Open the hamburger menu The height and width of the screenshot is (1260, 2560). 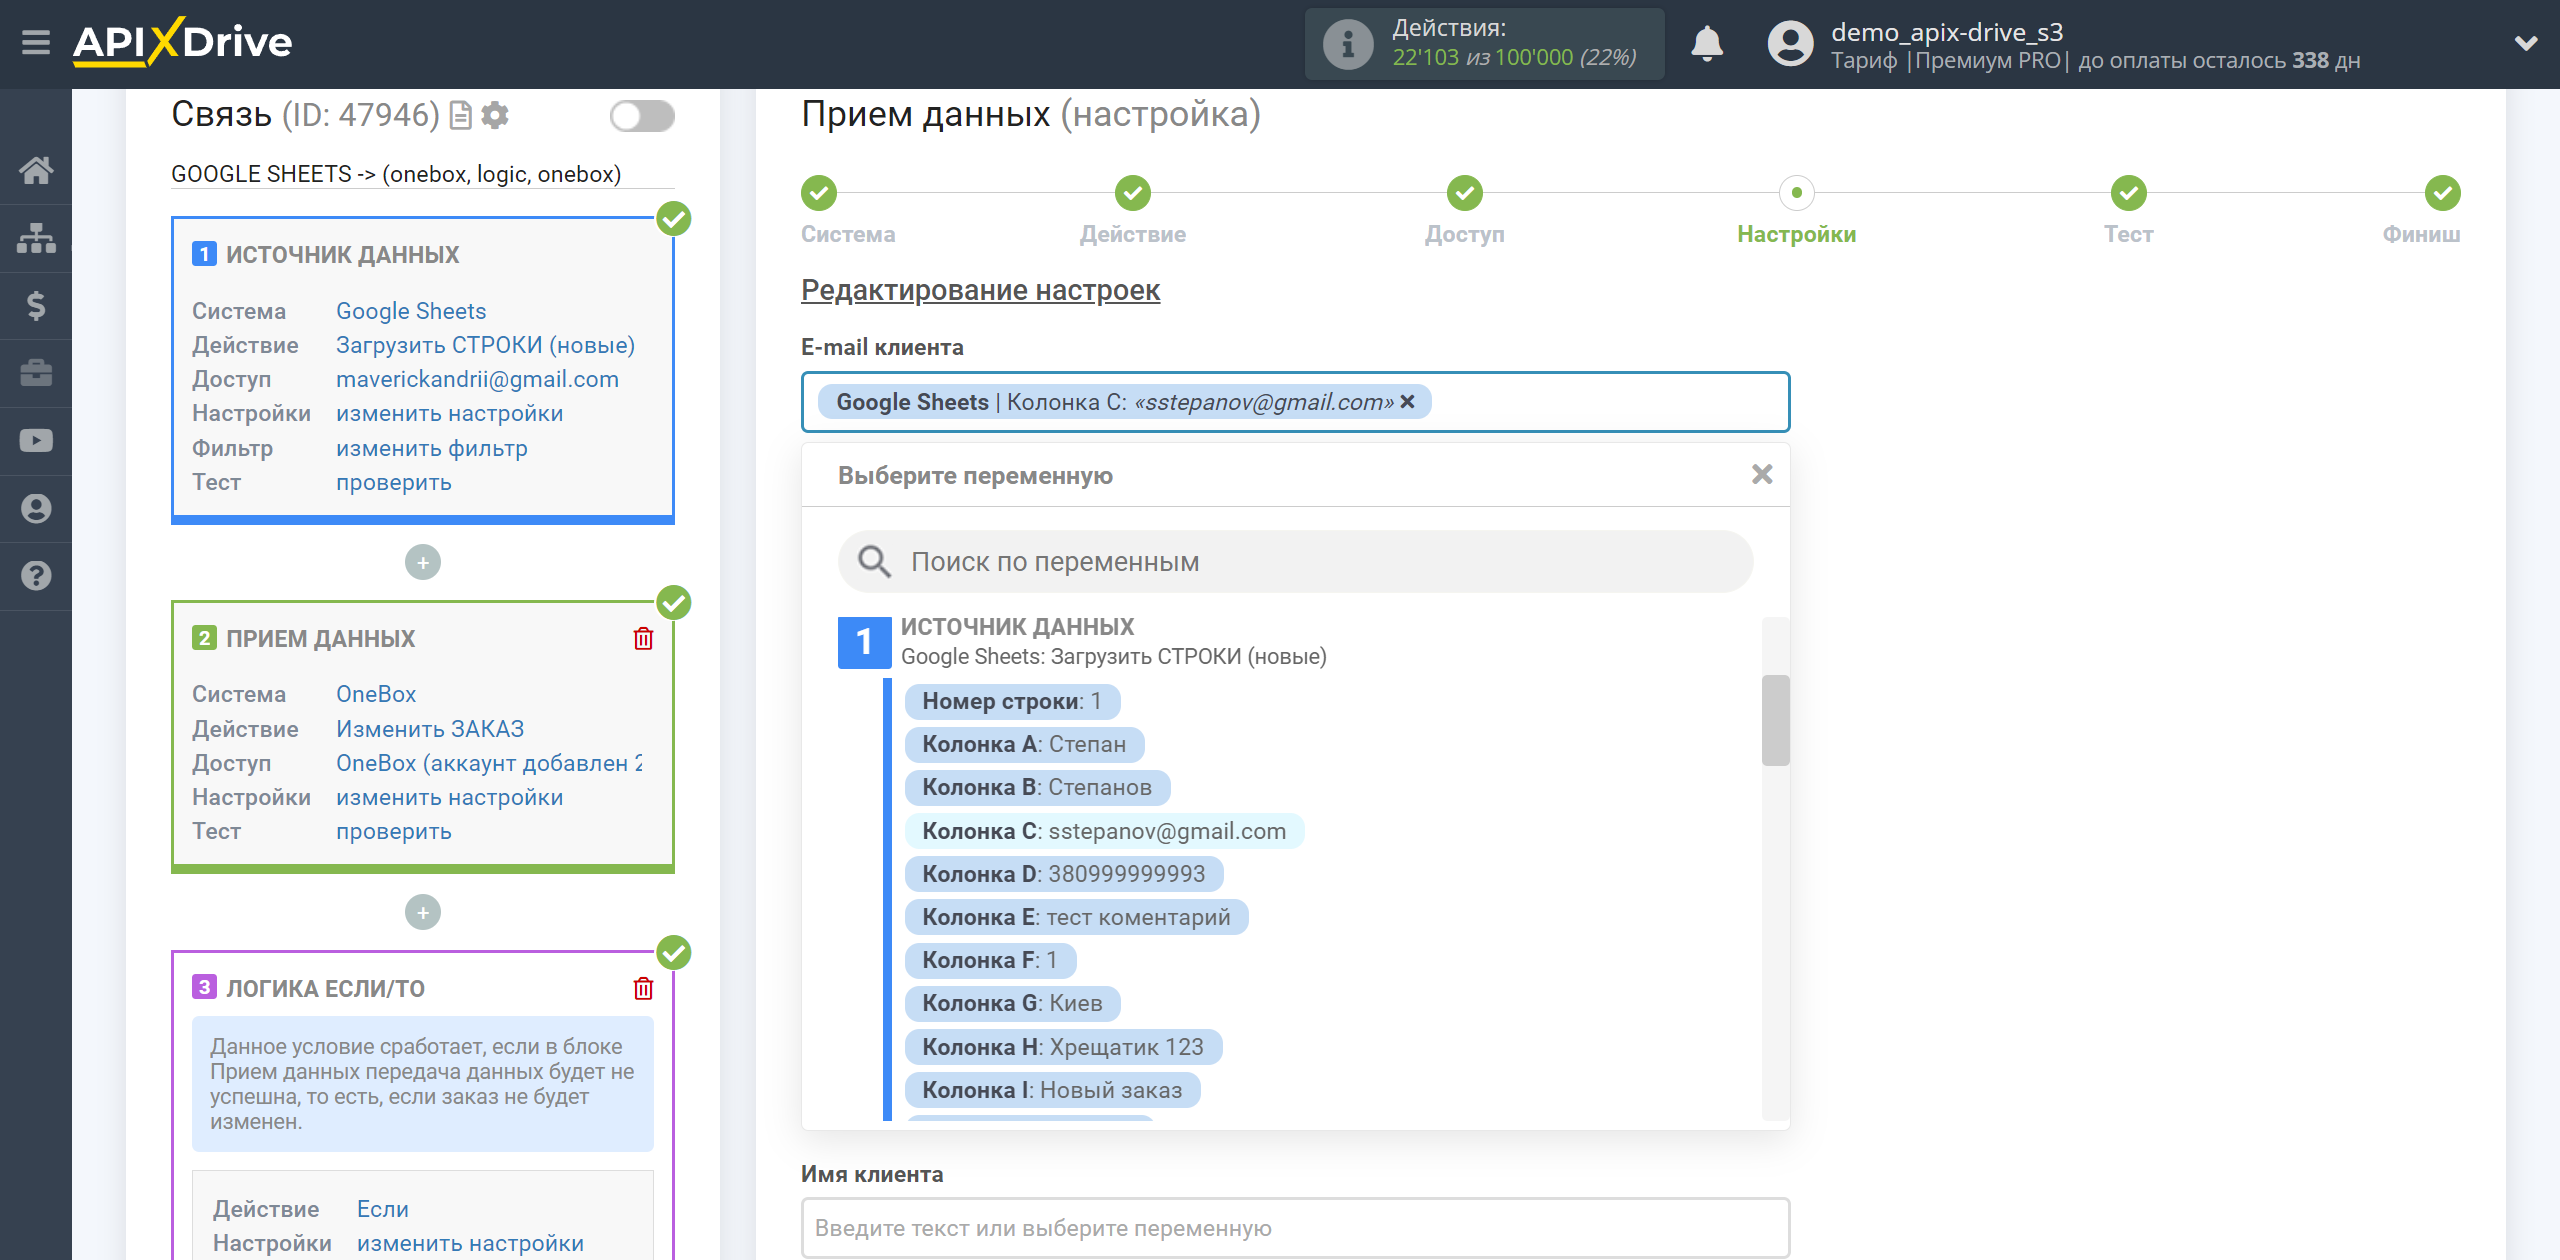coord(36,43)
